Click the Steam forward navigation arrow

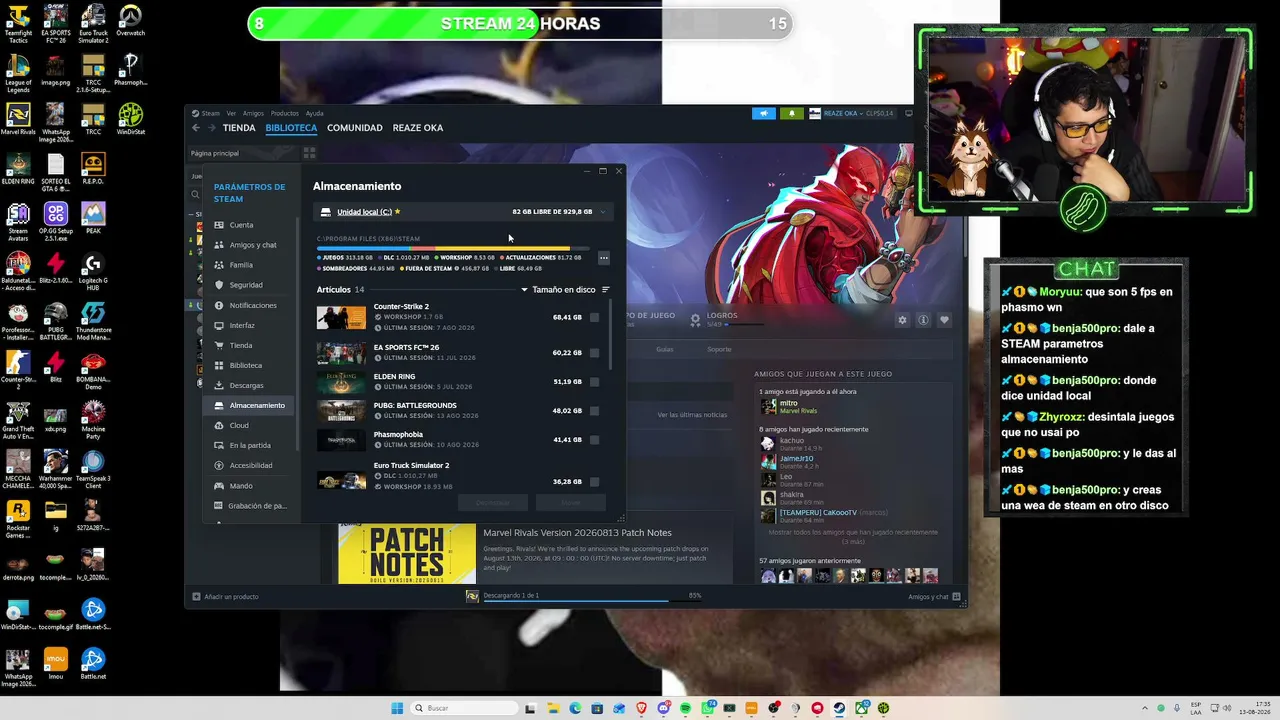(210, 128)
